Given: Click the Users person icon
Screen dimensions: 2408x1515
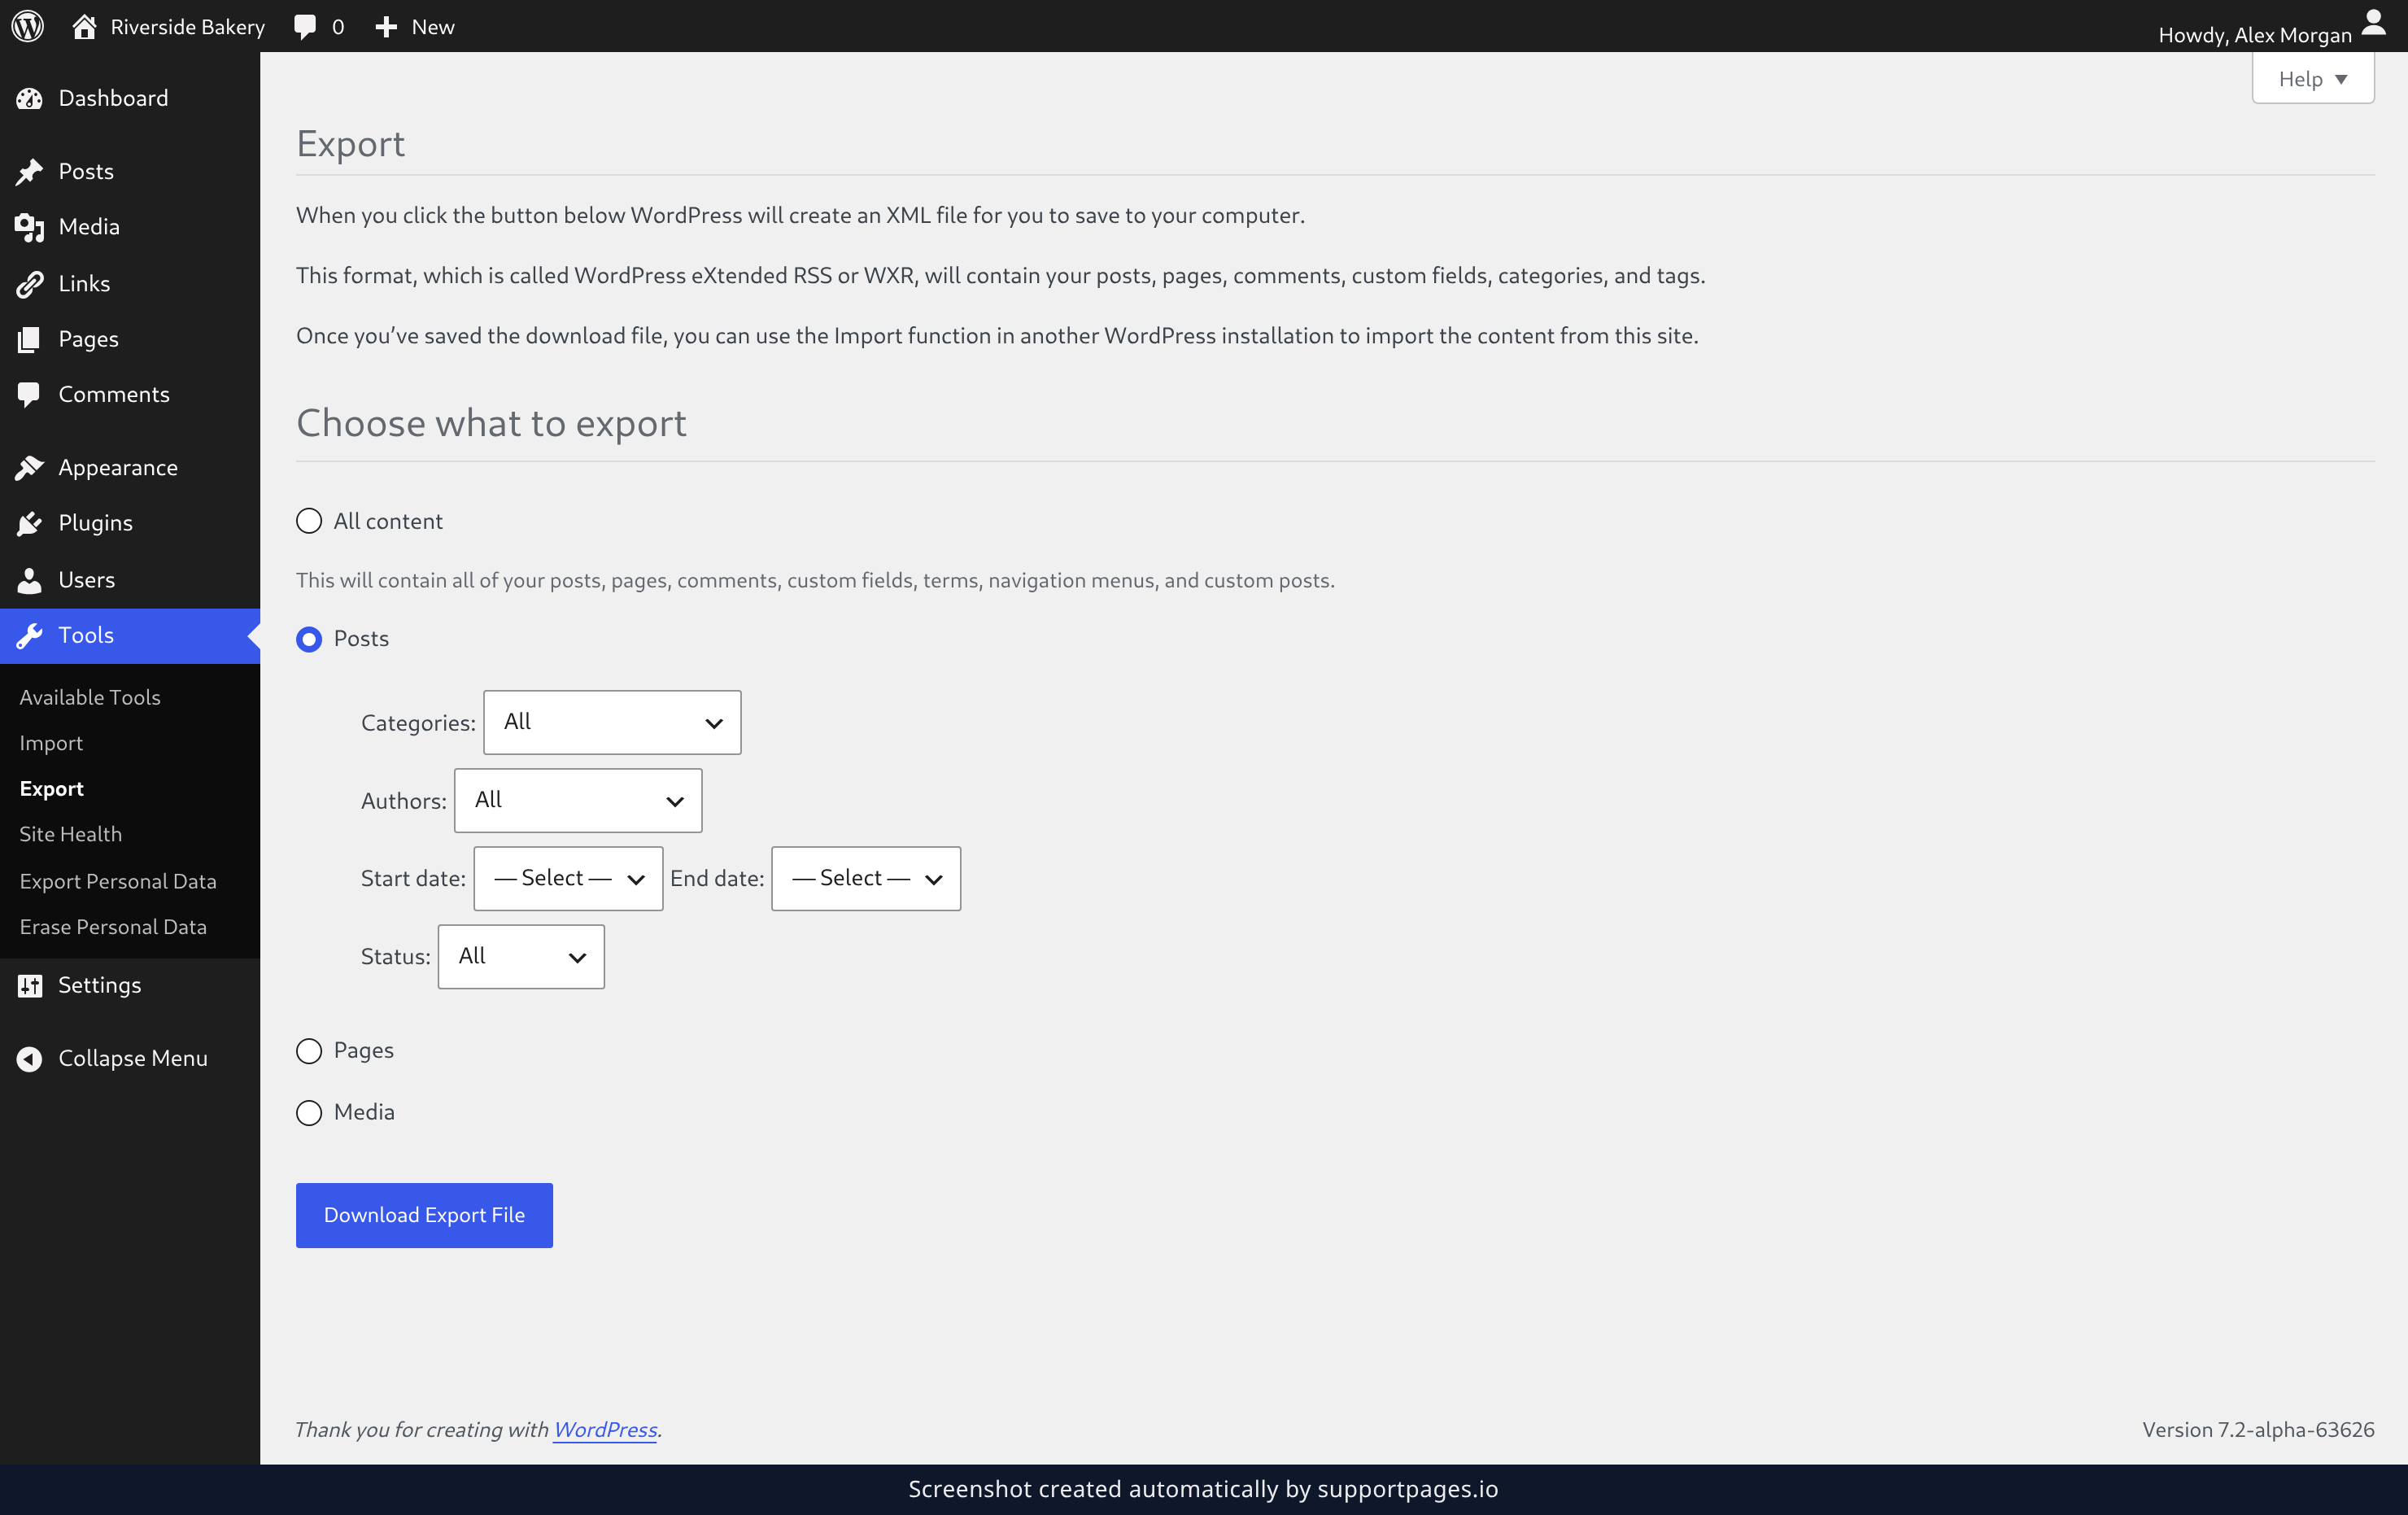Looking at the screenshot, I should pos(30,580).
